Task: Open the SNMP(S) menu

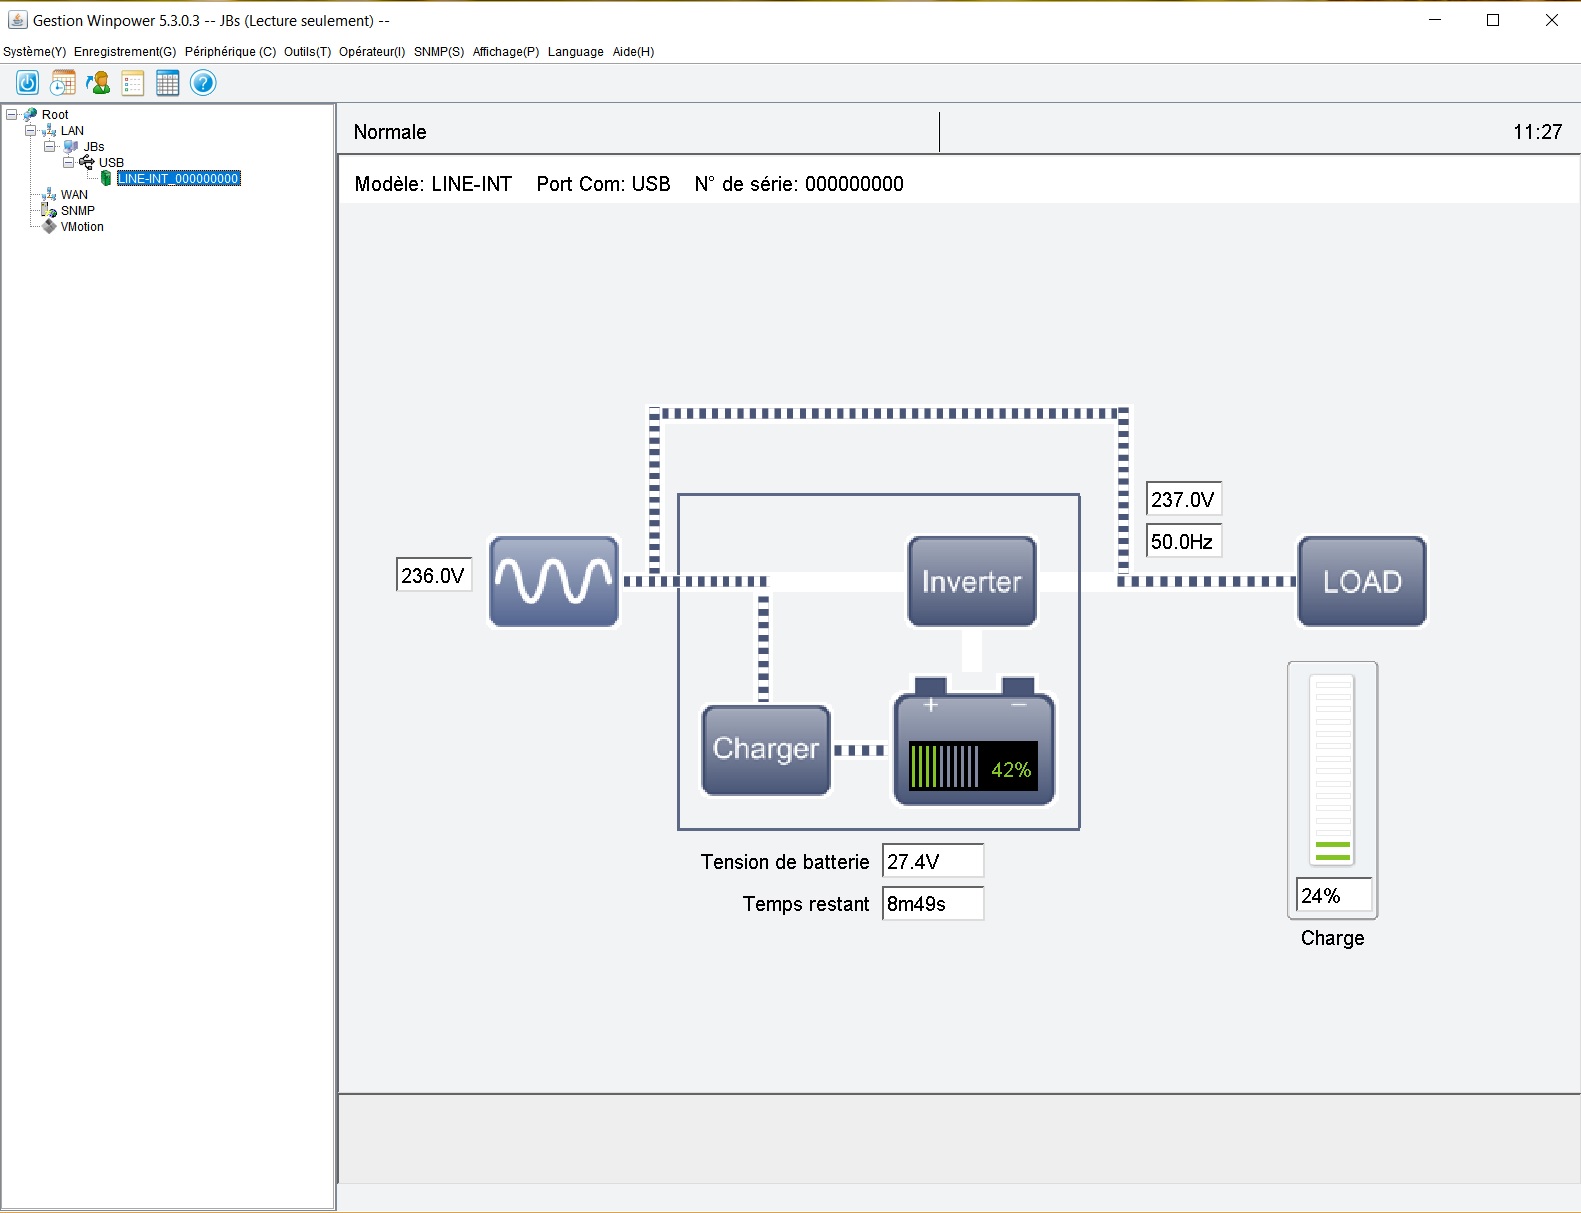Action: click(438, 52)
